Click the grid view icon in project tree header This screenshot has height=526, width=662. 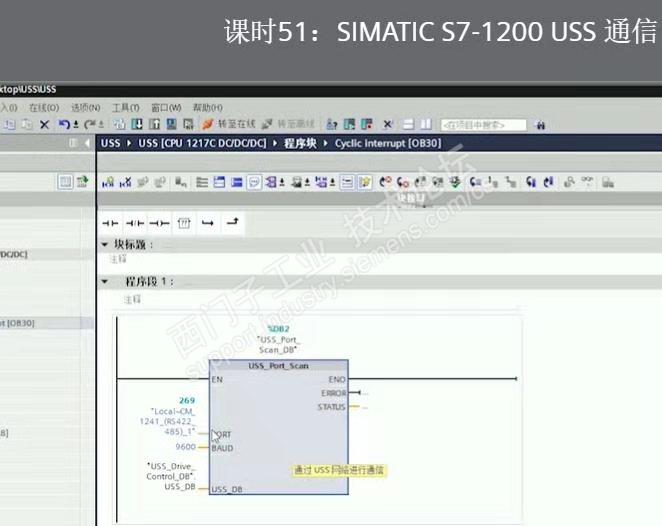(65, 182)
